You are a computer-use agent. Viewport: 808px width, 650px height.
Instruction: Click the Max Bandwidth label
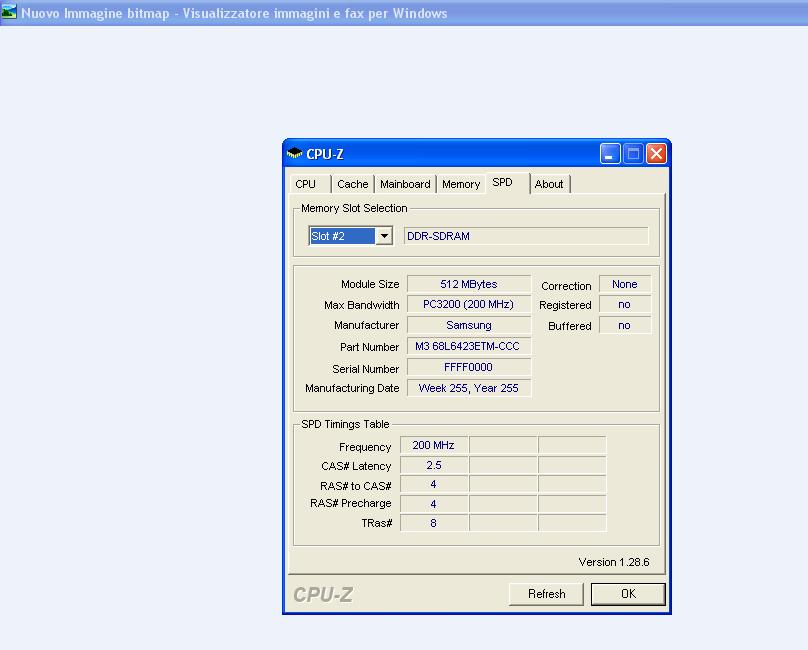[x=361, y=305]
